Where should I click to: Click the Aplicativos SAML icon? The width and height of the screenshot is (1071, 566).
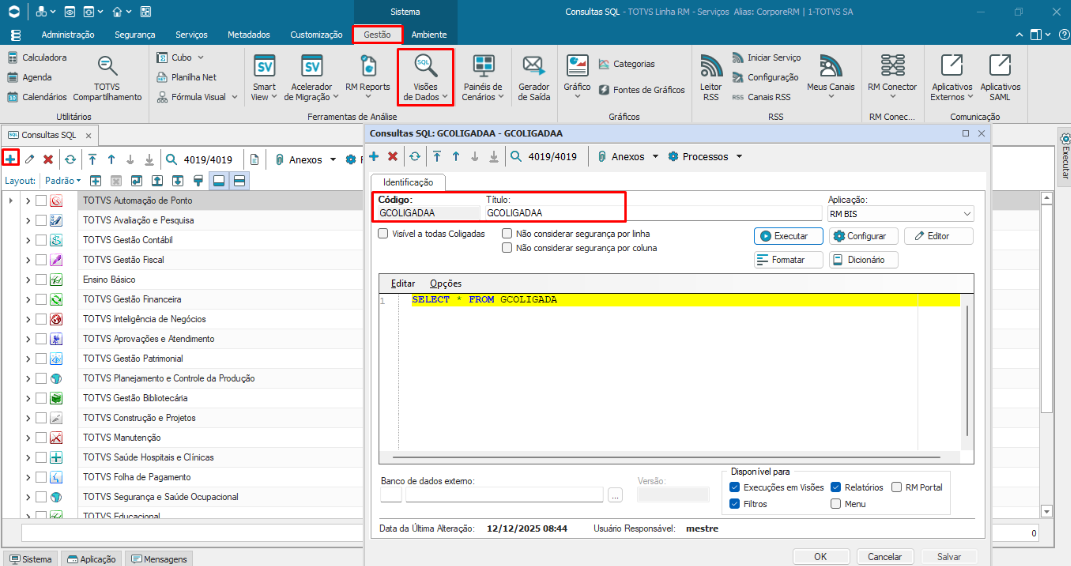1000,77
